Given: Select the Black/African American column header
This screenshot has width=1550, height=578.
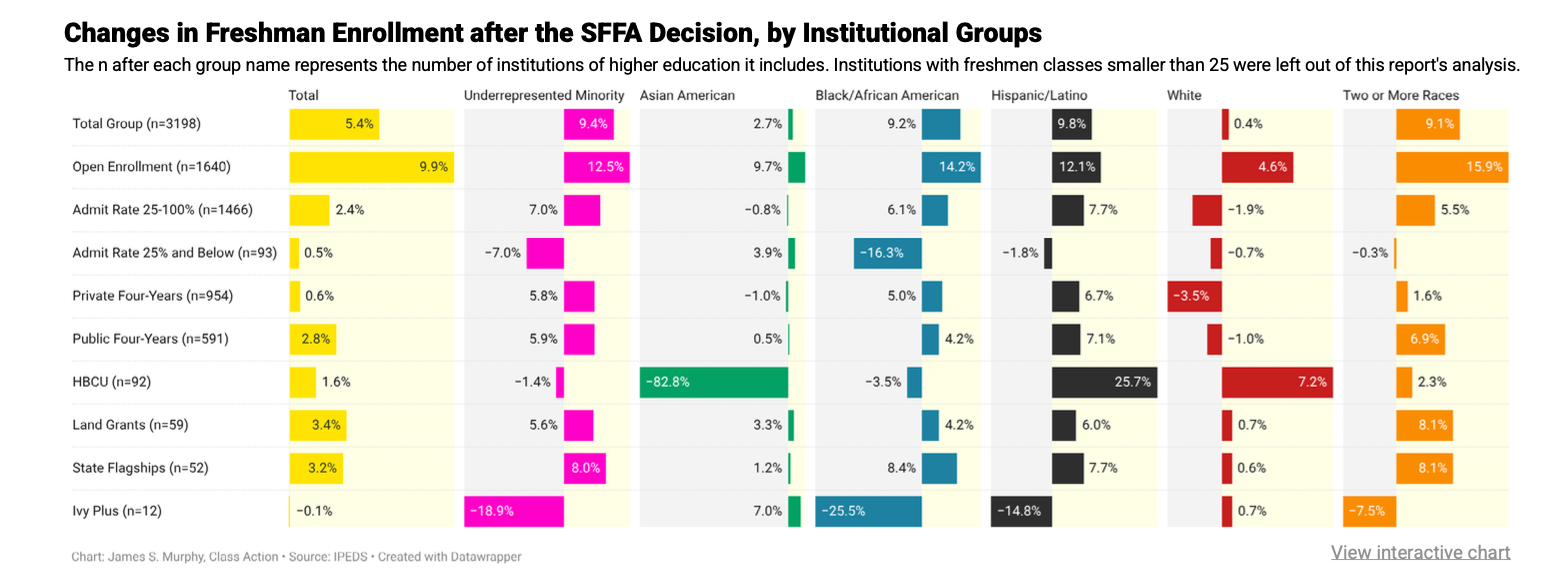Looking at the screenshot, I should coord(887,96).
